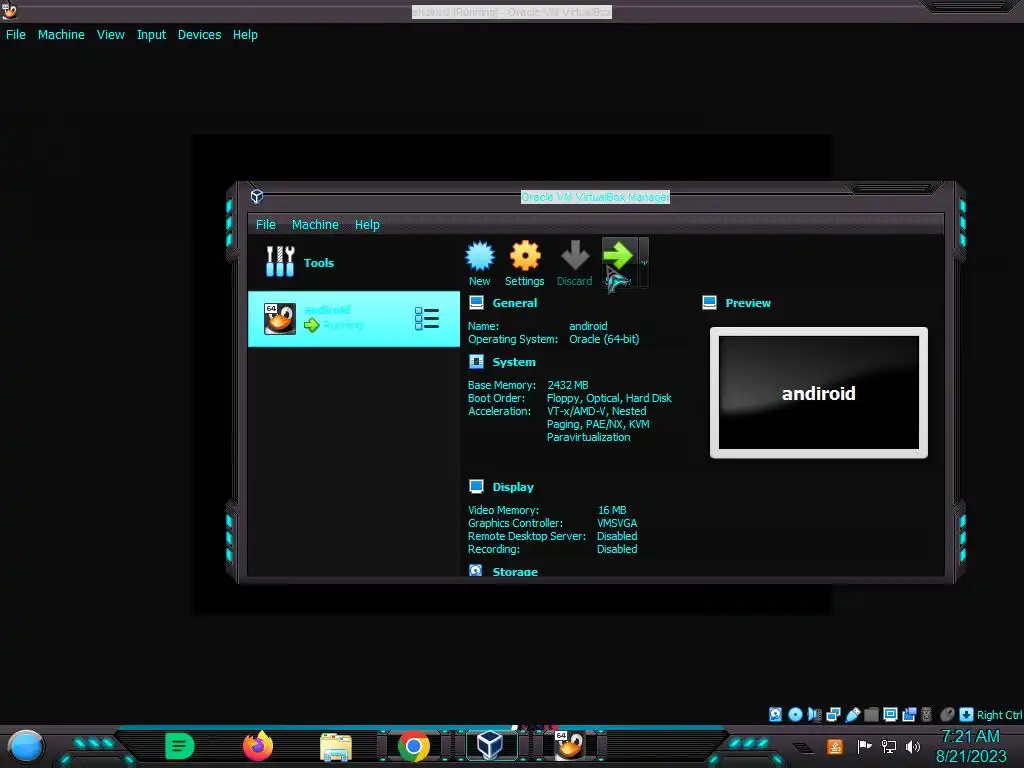
Task: Click the recording status icon
Action: (x=909, y=714)
